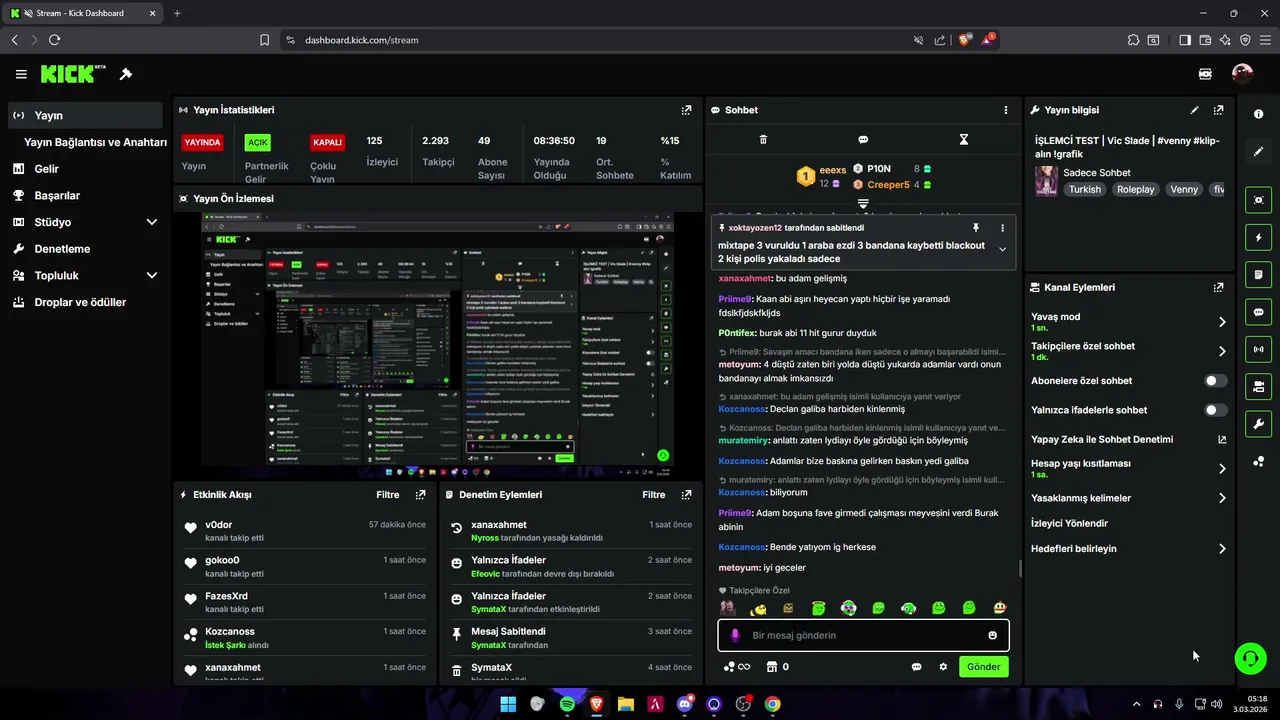The height and width of the screenshot is (720, 1280).
Task: Open Yapay Zeka ile Sohbet Denetimi link
Action: click(1128, 439)
